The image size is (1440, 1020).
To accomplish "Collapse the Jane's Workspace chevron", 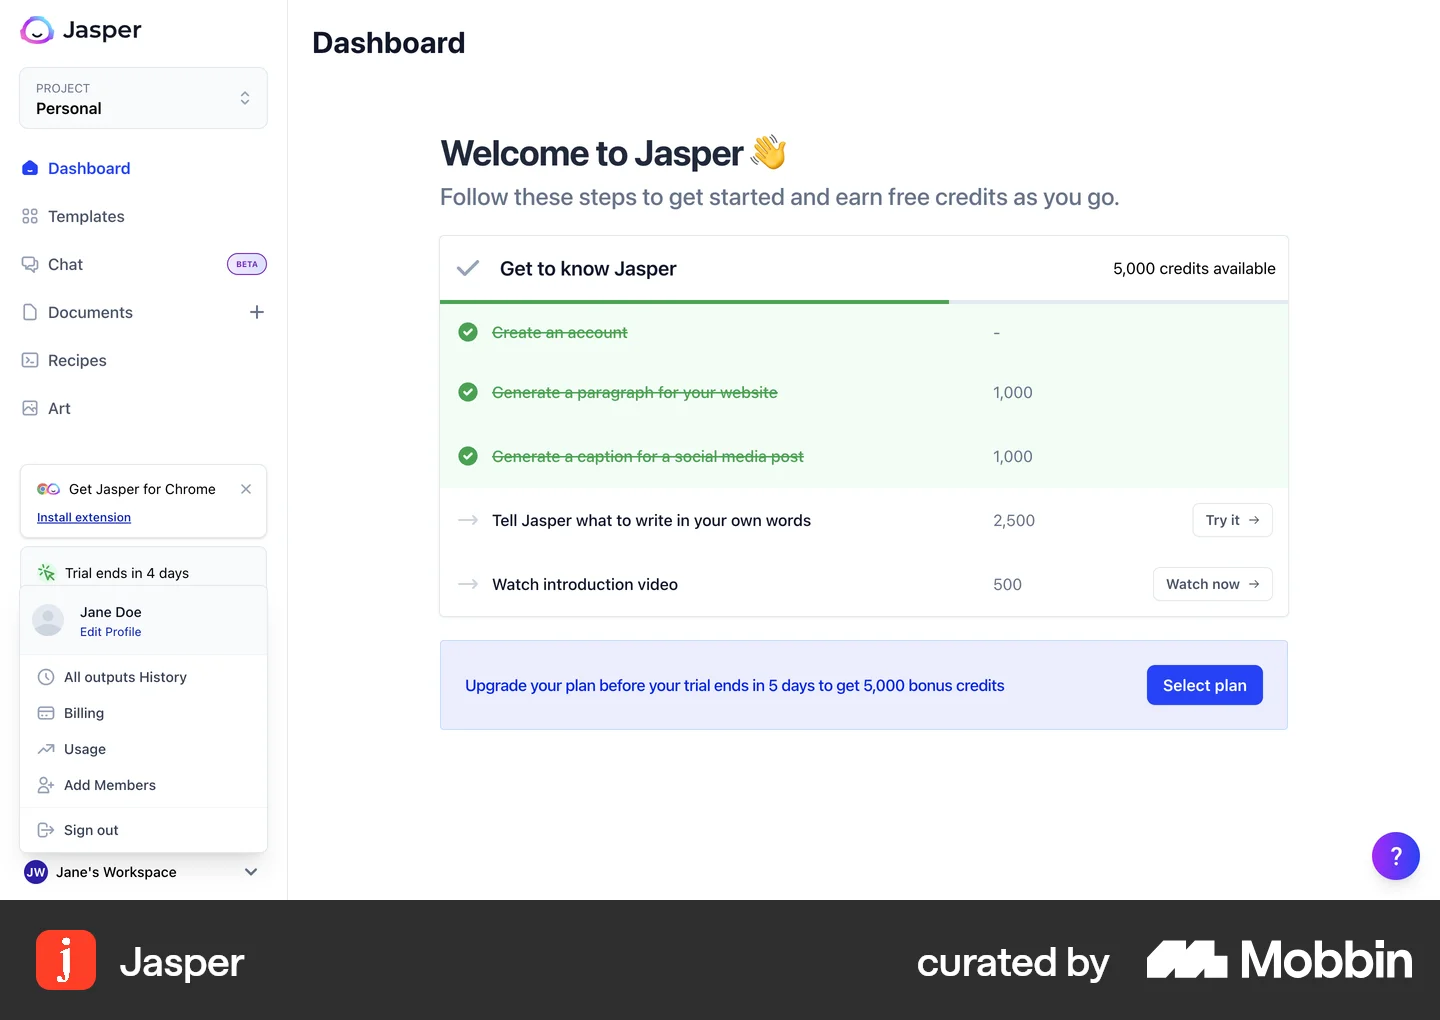I will pos(251,872).
